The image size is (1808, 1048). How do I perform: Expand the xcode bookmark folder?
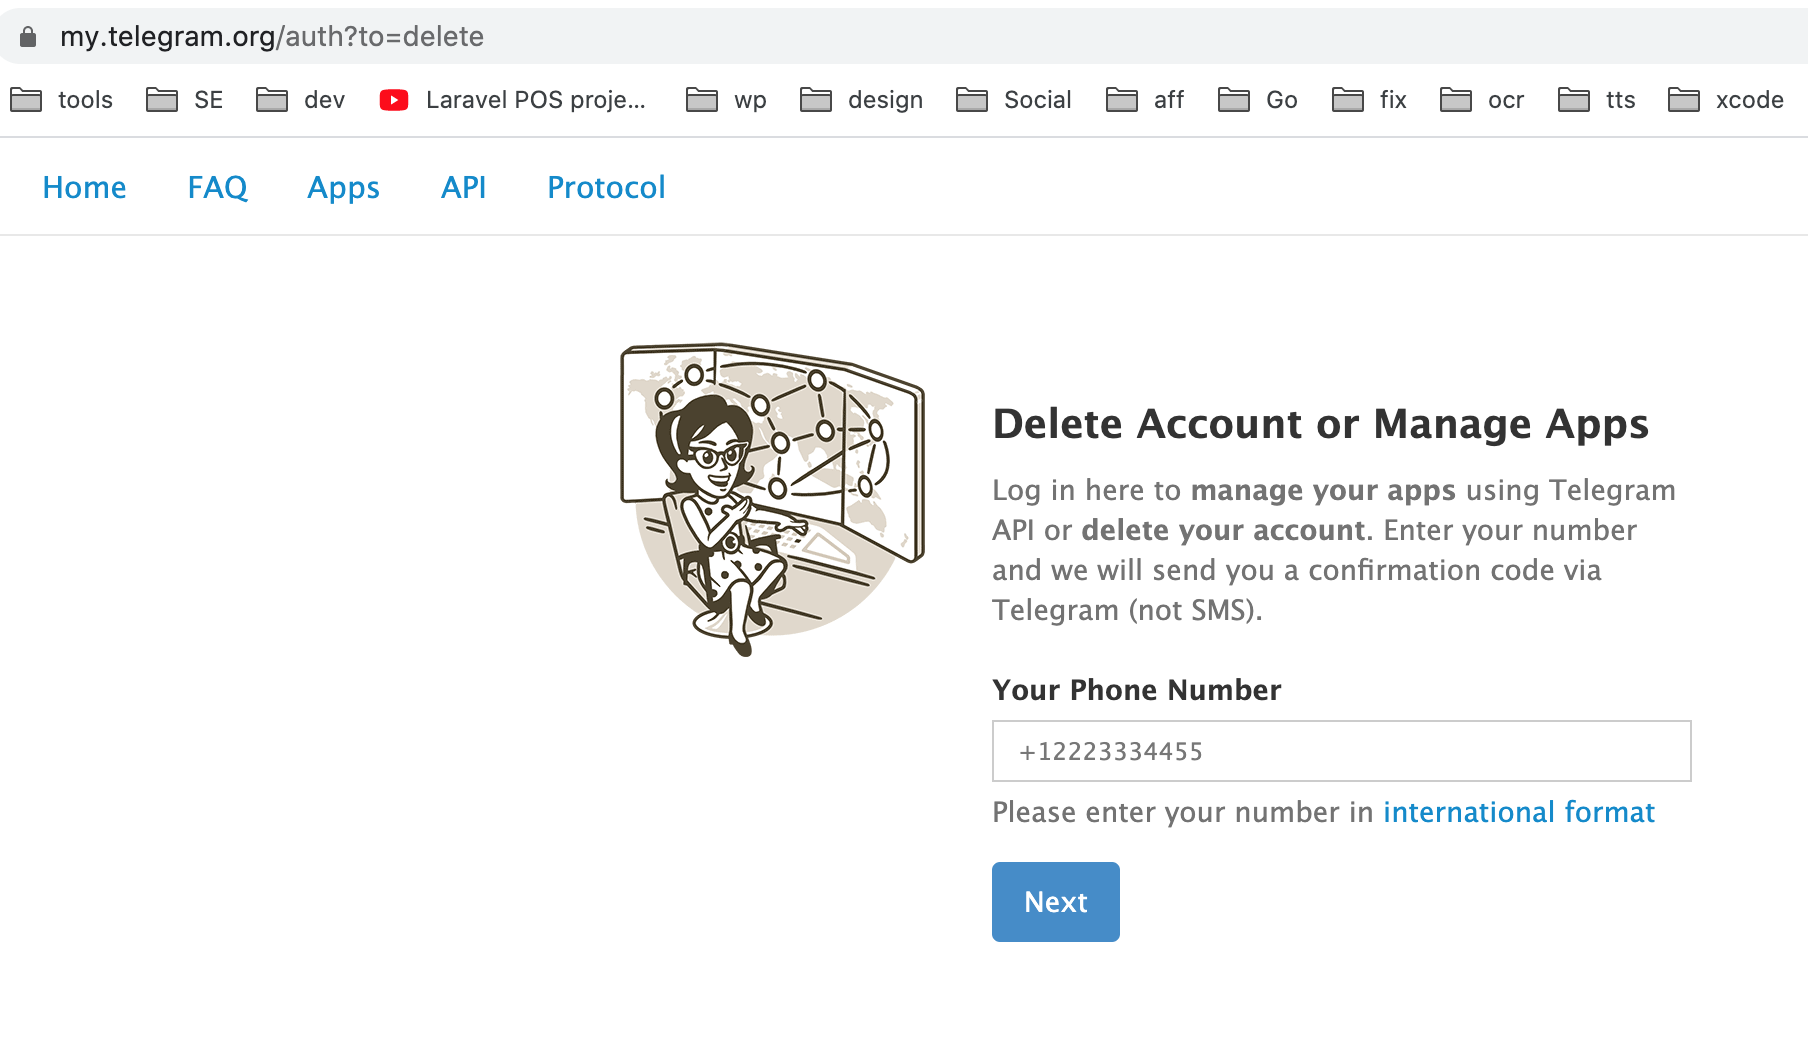(1727, 100)
